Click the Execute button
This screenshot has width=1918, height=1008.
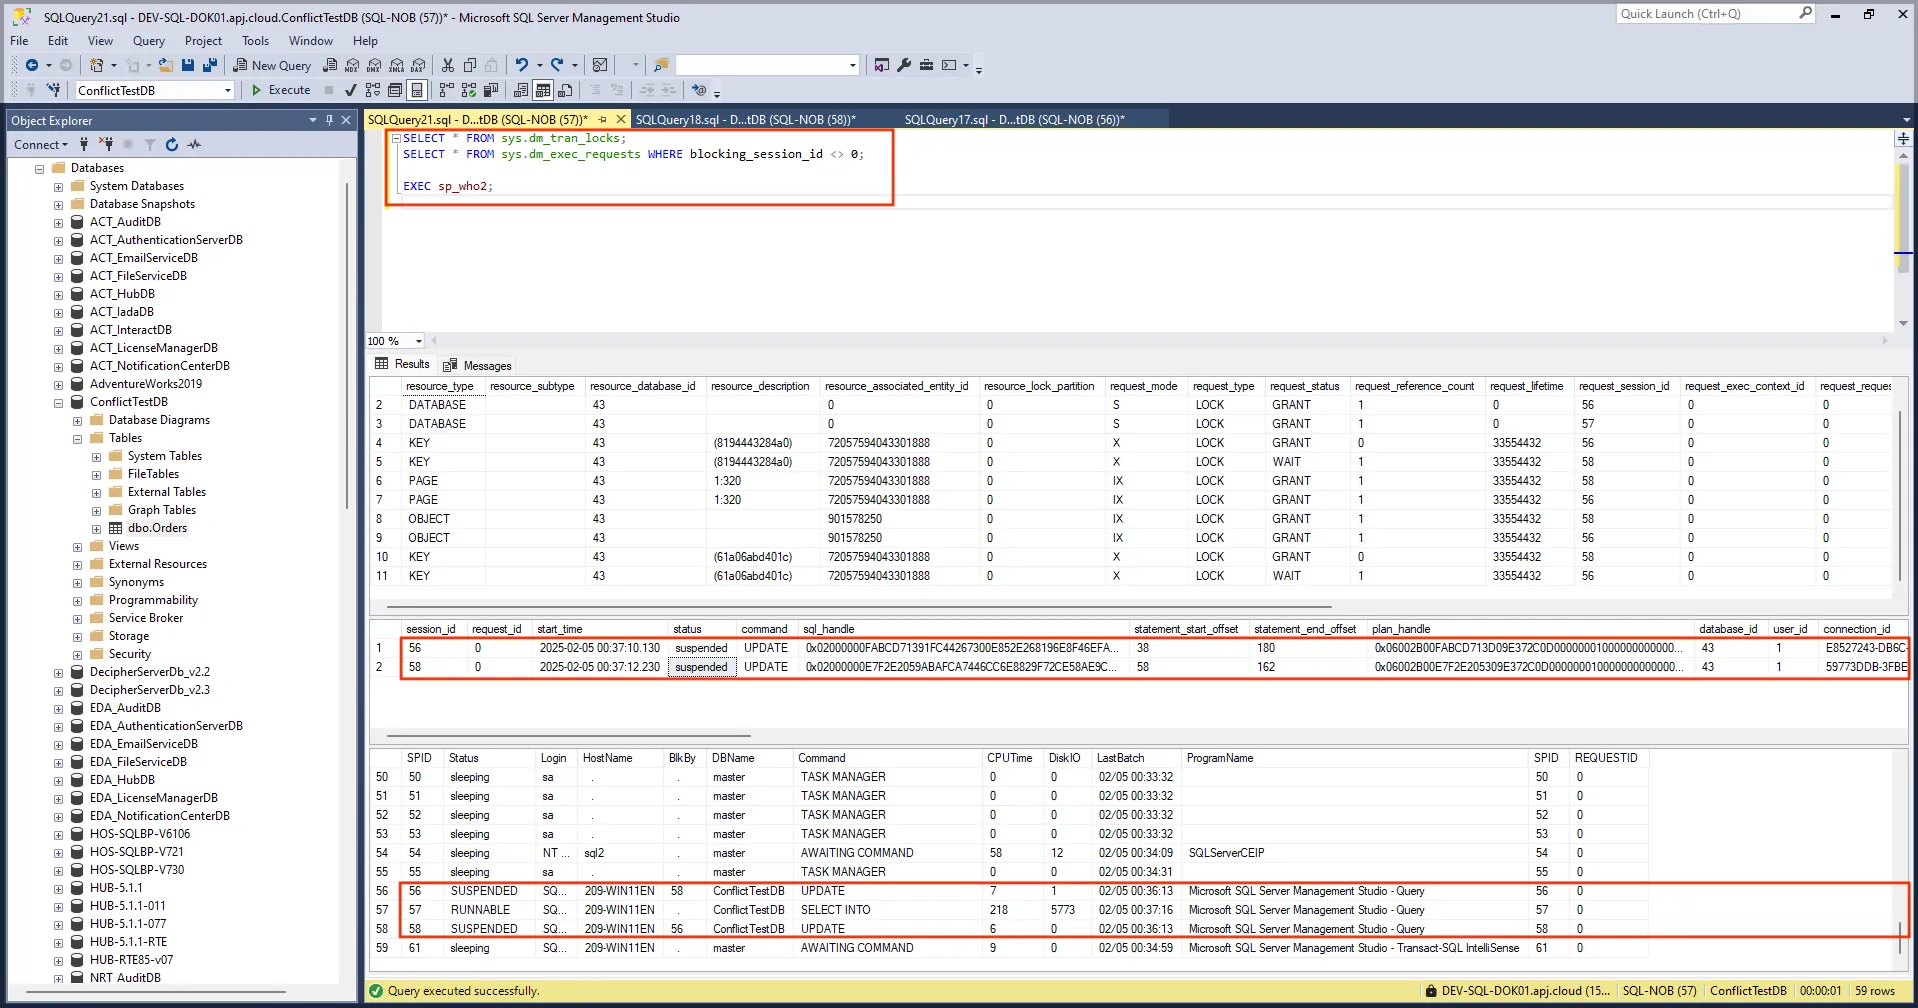(x=281, y=90)
